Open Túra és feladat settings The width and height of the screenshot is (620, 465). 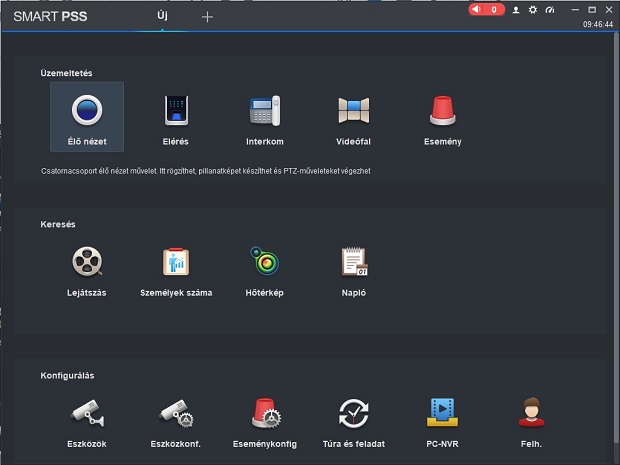click(x=353, y=423)
